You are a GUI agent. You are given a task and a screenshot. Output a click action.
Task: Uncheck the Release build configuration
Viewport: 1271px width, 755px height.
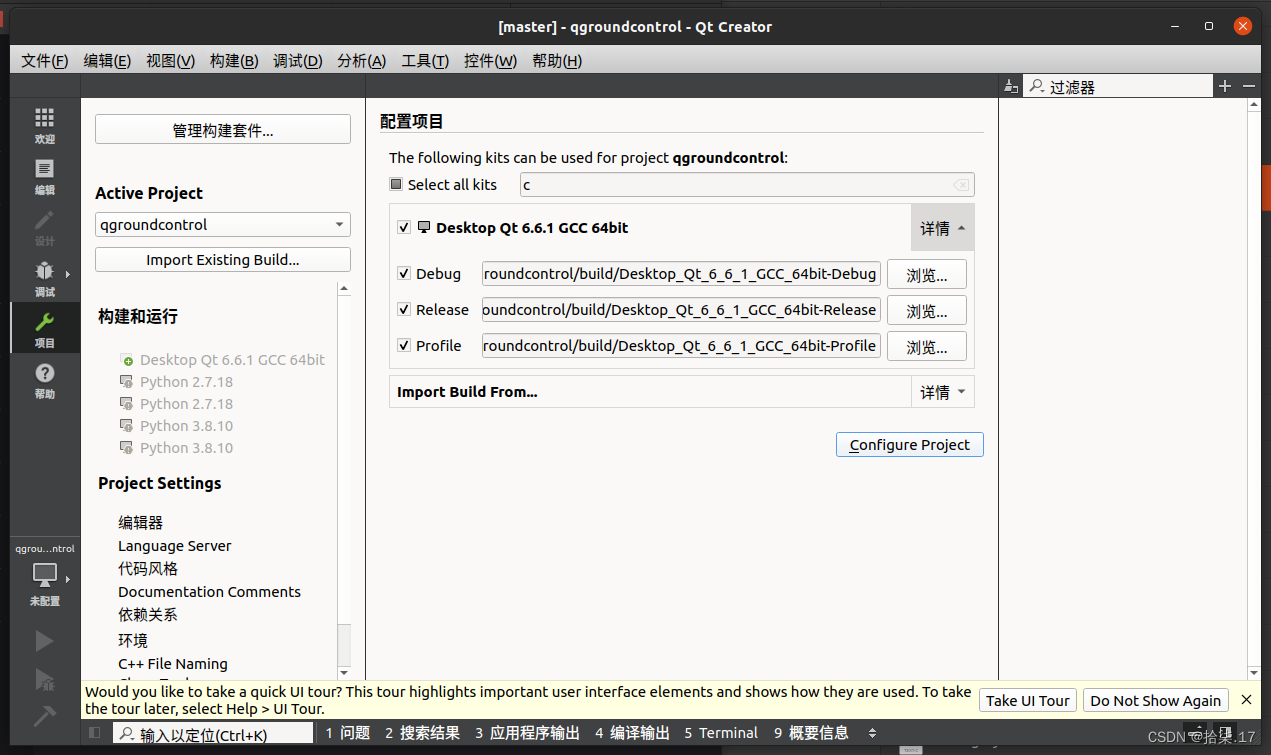click(404, 309)
